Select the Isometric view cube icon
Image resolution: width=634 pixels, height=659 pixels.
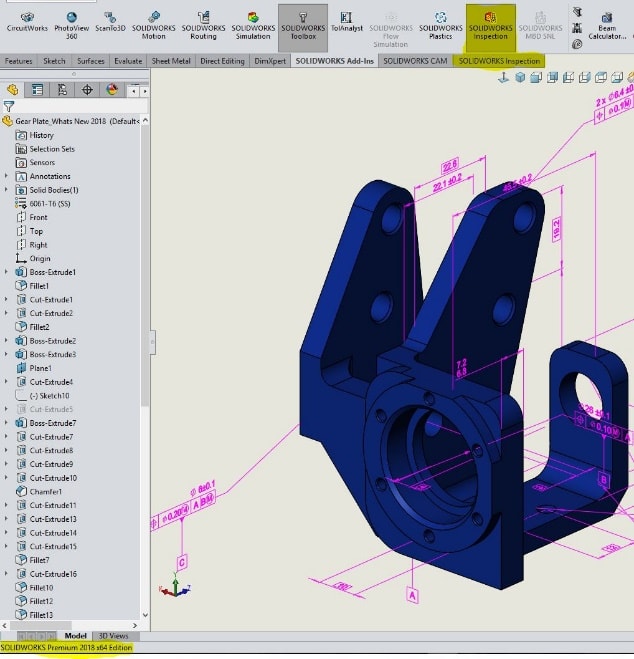click(520, 77)
